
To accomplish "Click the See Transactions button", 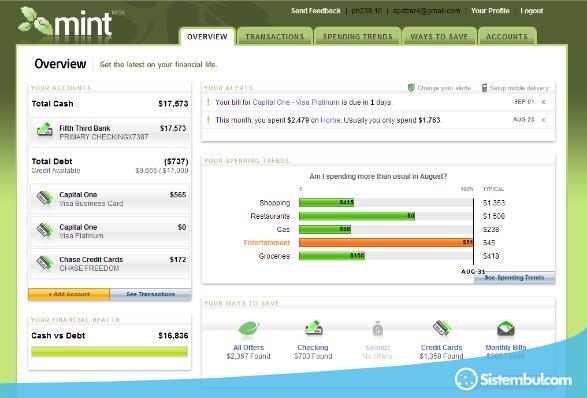I will pyautogui.click(x=150, y=294).
